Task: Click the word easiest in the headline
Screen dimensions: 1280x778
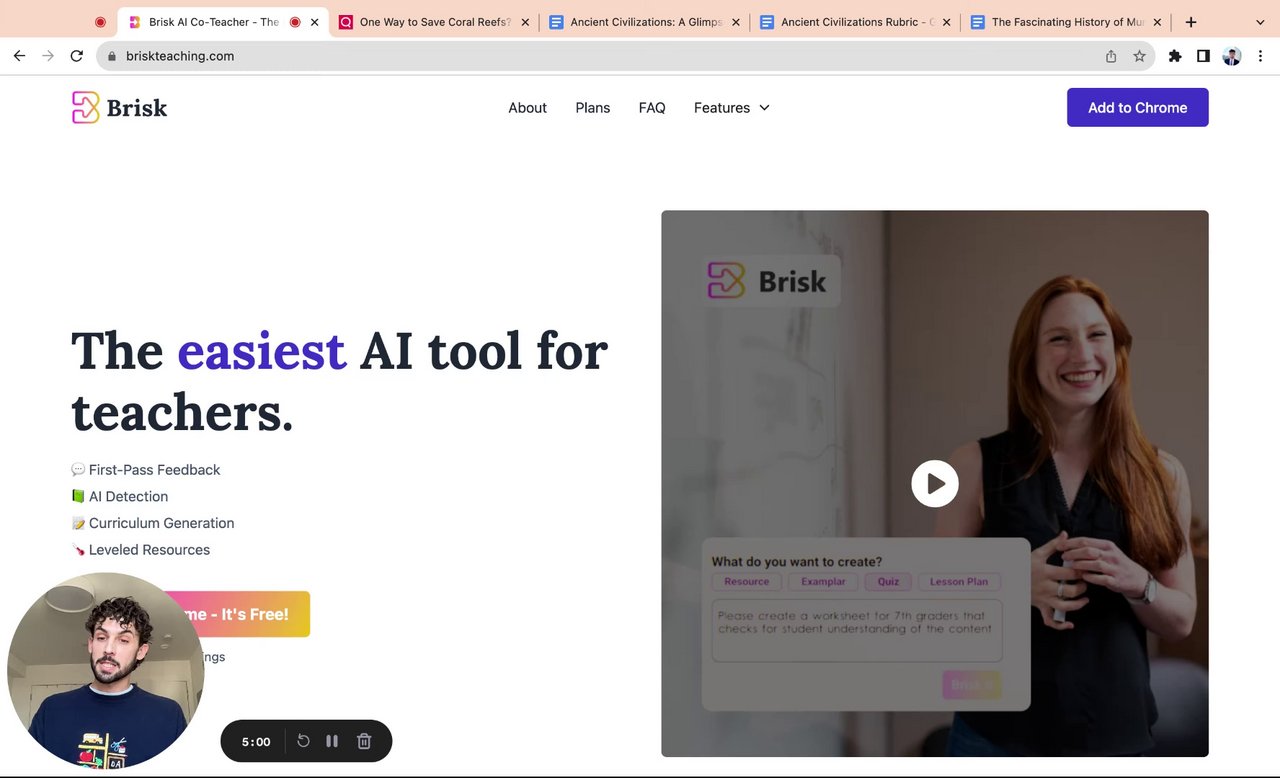Action: [x=262, y=352]
